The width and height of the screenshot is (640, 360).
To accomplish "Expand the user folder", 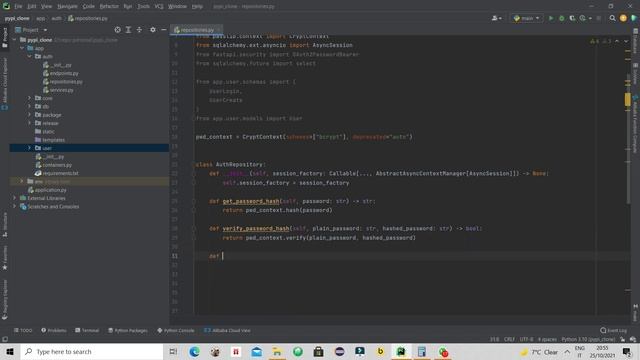I will (29, 148).
